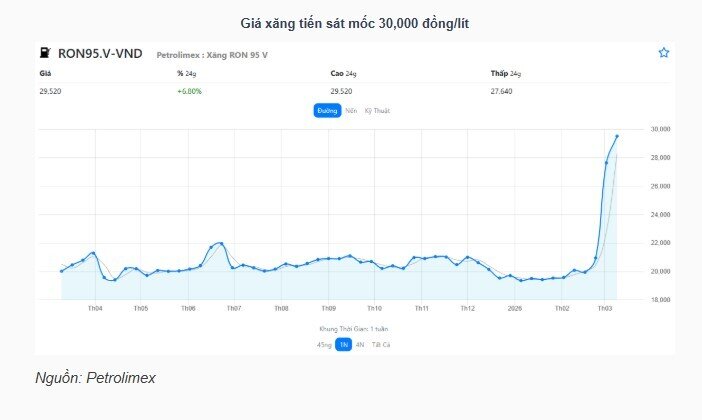The width and height of the screenshot is (702, 420).
Task: Click the Th06 x-axis label
Action: coord(188,308)
